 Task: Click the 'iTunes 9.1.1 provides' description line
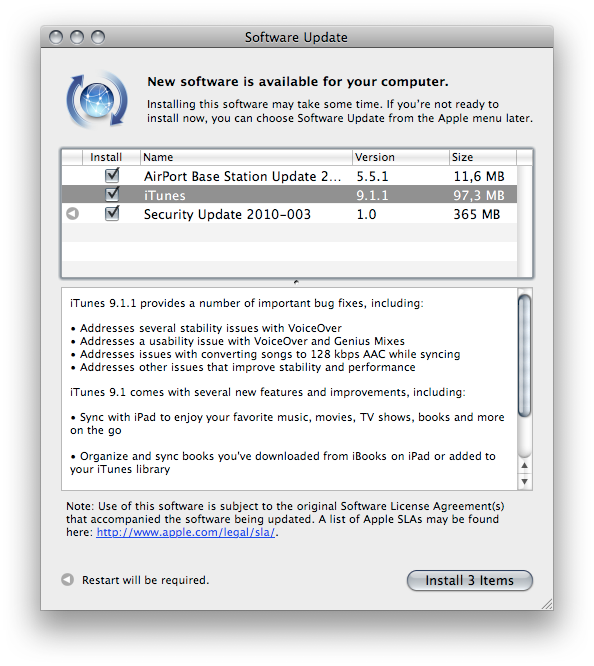tap(247, 303)
